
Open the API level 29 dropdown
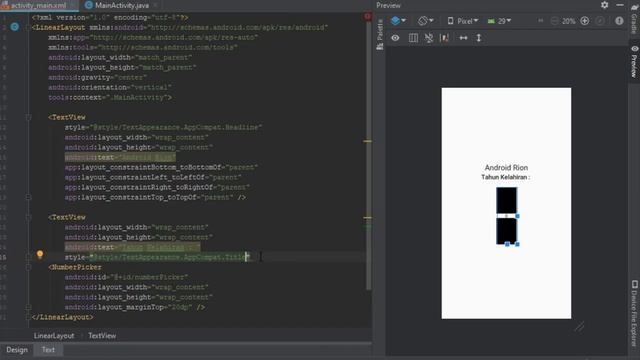click(x=499, y=21)
